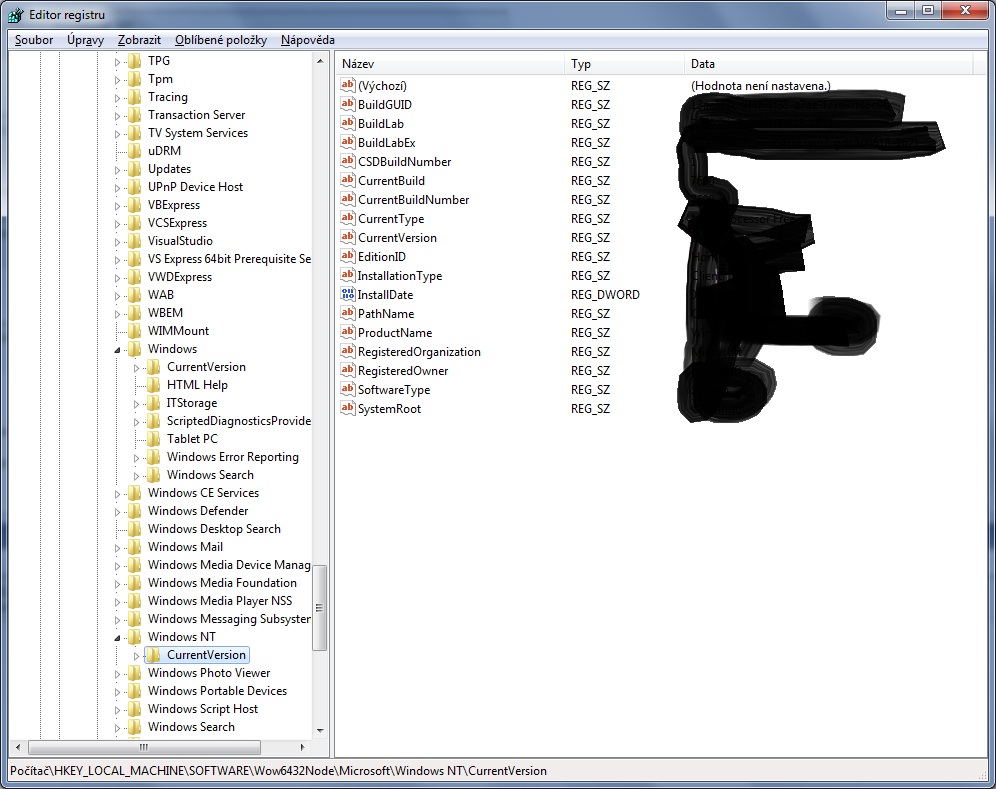The image size is (996, 789).
Task: Click the BuildLab value icon
Action: coord(347,123)
